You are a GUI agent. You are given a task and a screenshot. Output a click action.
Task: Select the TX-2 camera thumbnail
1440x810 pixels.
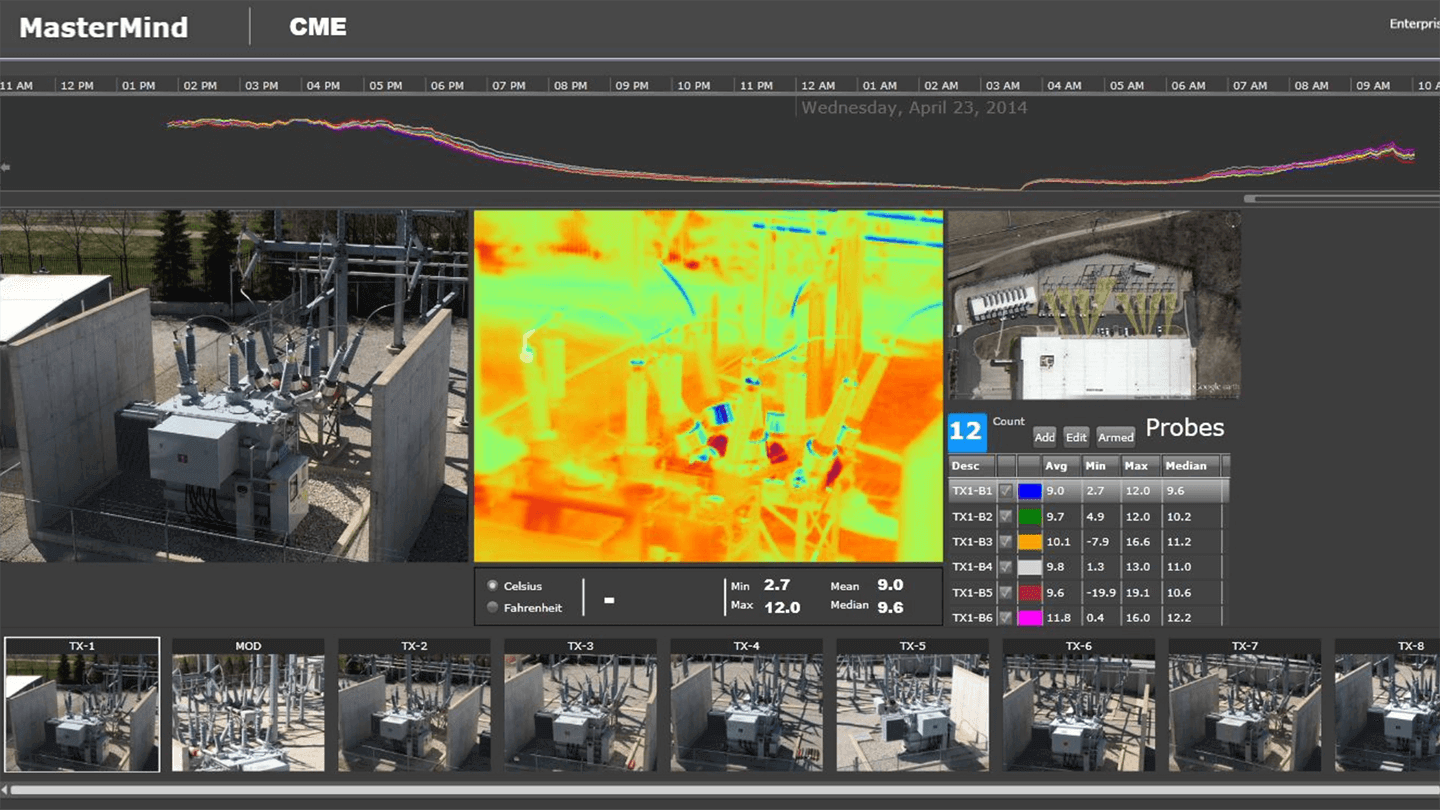414,705
